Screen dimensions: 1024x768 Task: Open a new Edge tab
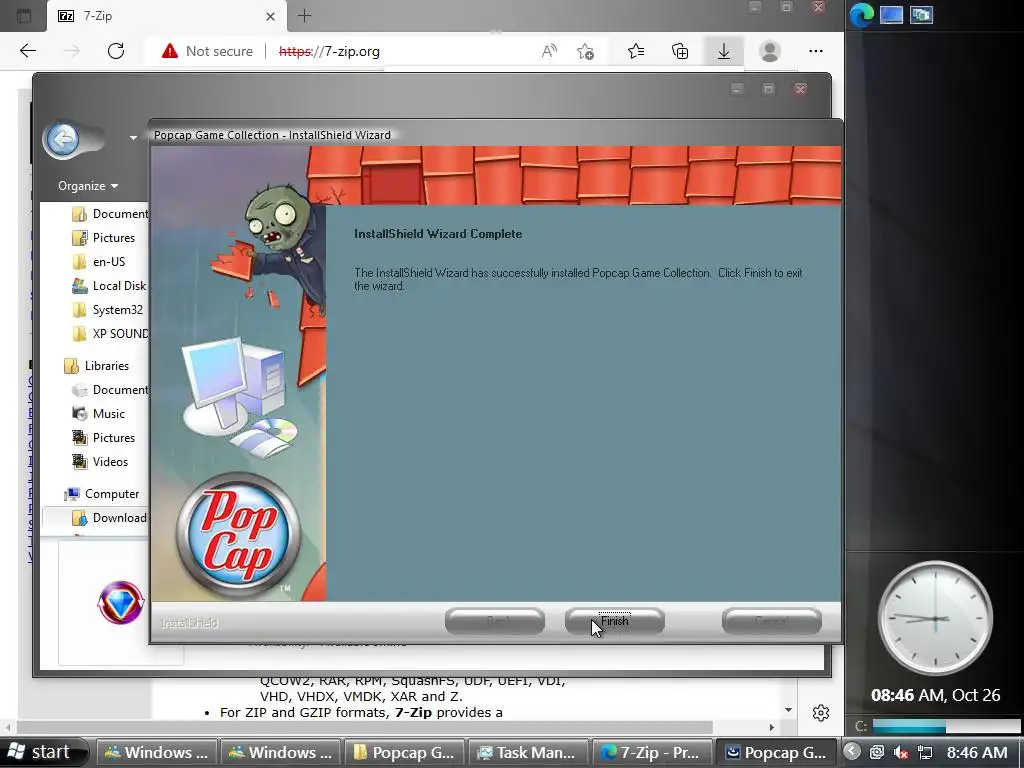304,16
